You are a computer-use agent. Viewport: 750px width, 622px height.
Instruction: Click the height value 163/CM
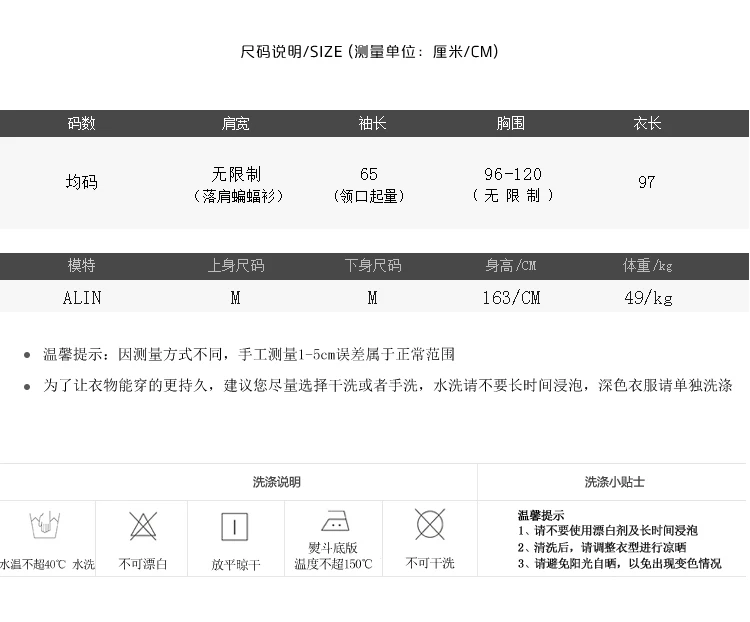click(x=511, y=298)
